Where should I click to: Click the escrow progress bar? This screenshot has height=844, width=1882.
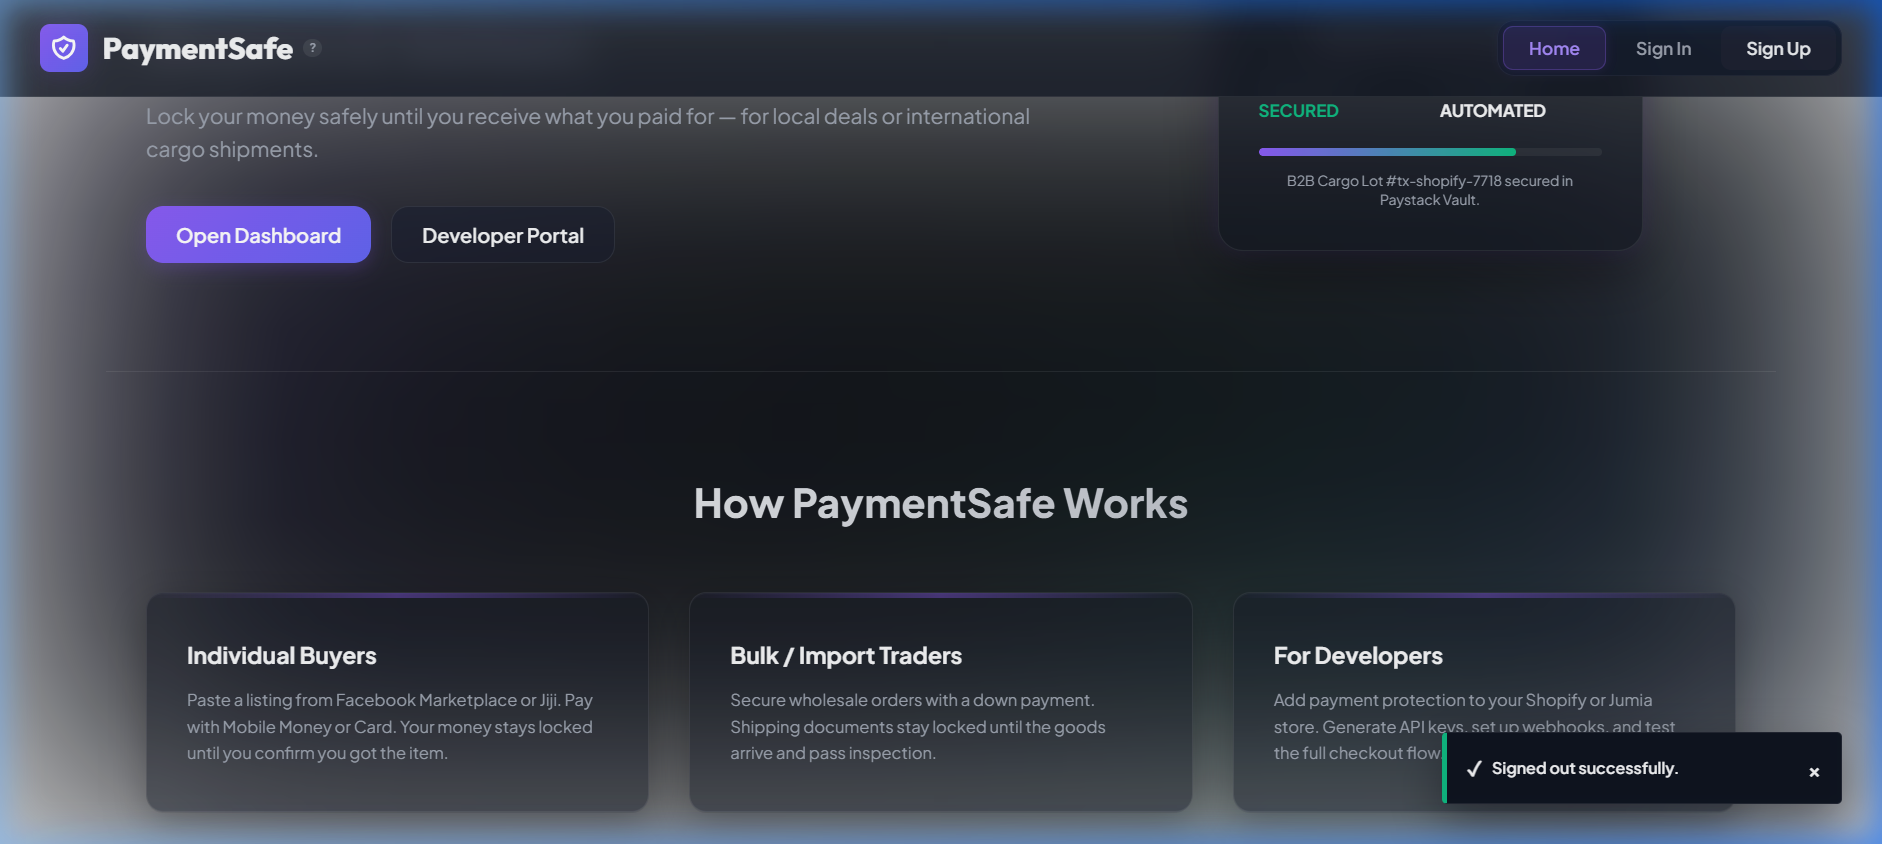(1430, 152)
